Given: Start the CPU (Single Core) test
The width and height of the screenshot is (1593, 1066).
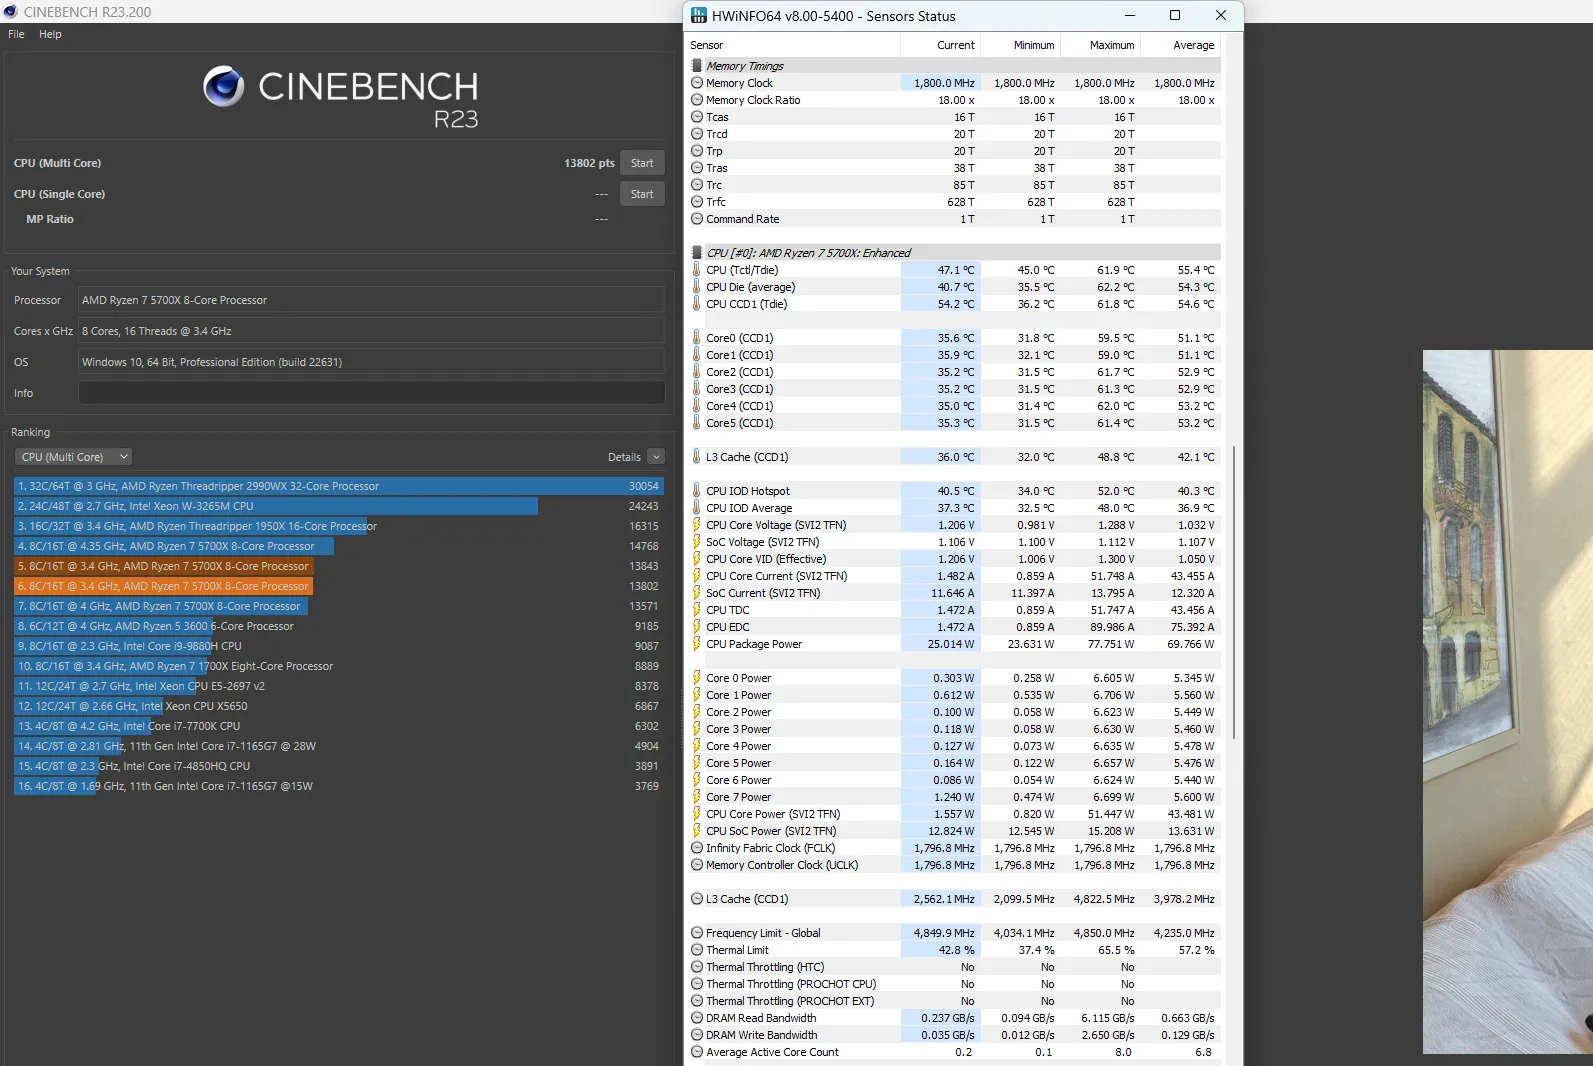Looking at the screenshot, I should pos(642,194).
